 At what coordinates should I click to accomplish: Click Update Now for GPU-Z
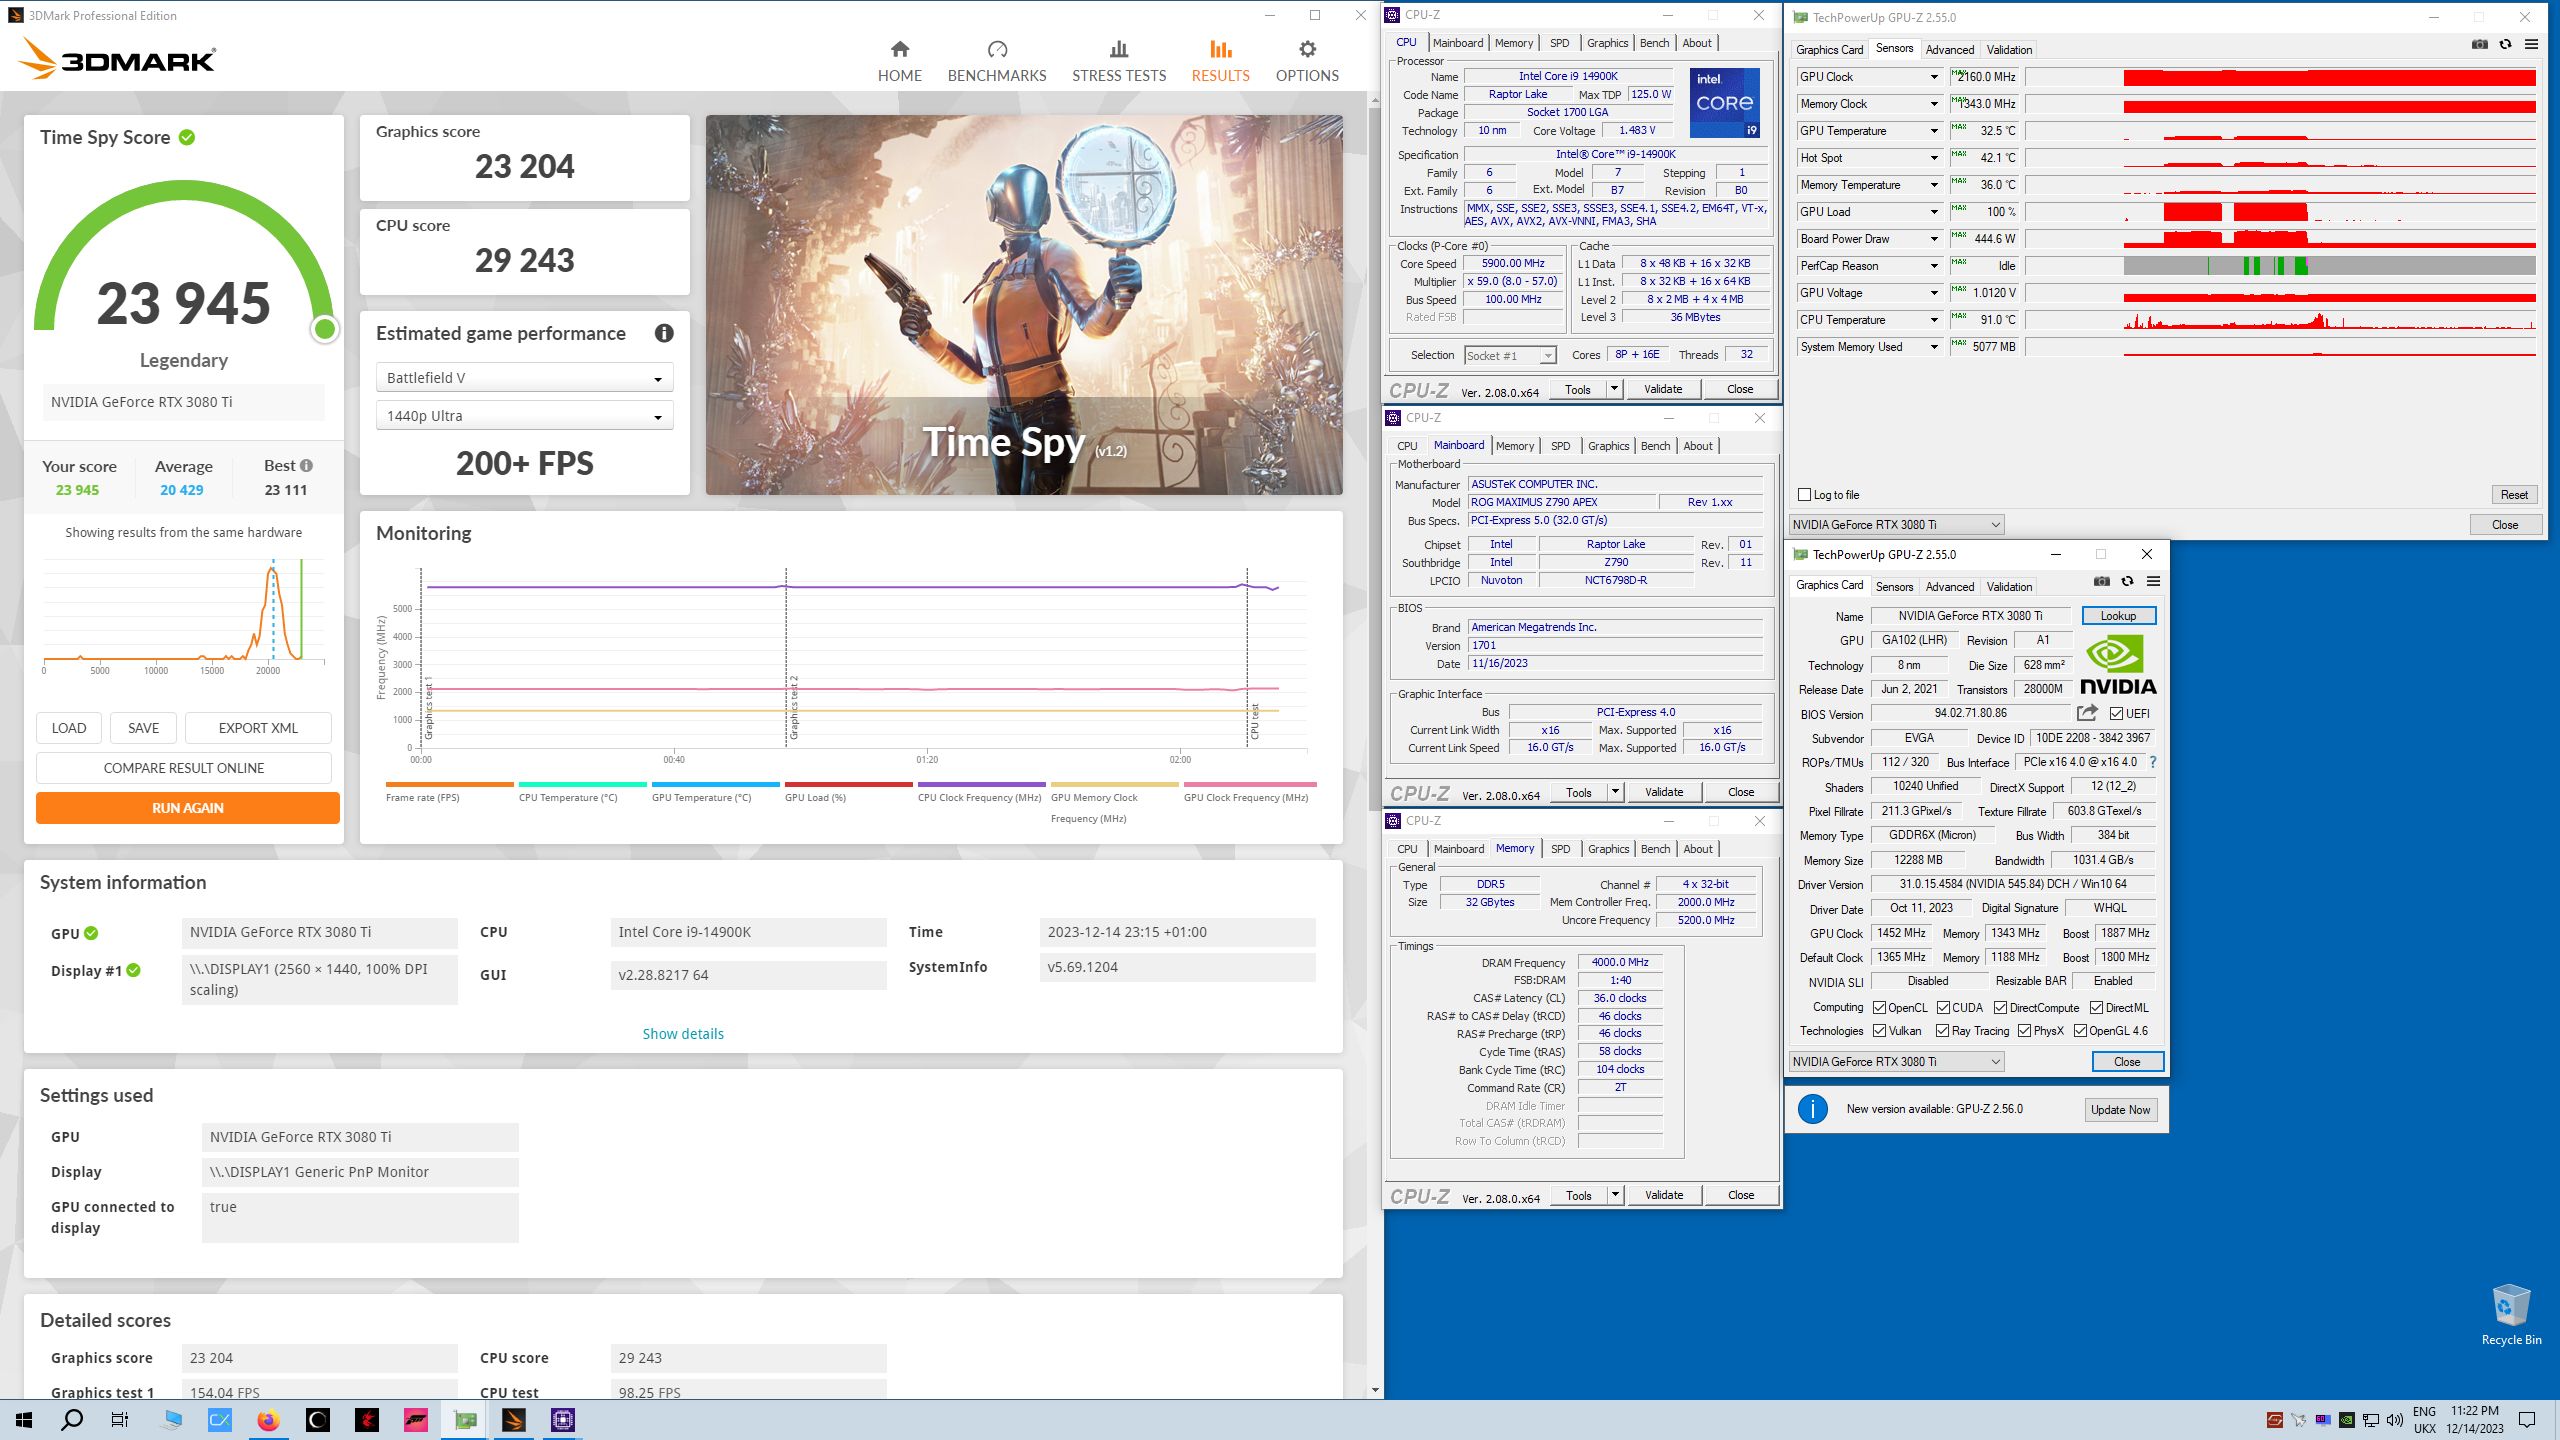tap(2120, 1110)
